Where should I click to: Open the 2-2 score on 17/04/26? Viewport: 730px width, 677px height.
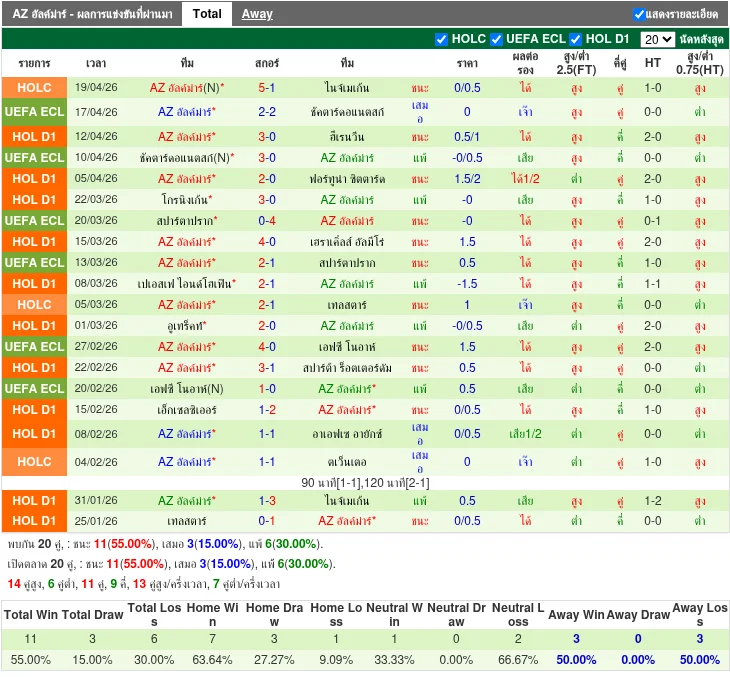tap(267, 112)
